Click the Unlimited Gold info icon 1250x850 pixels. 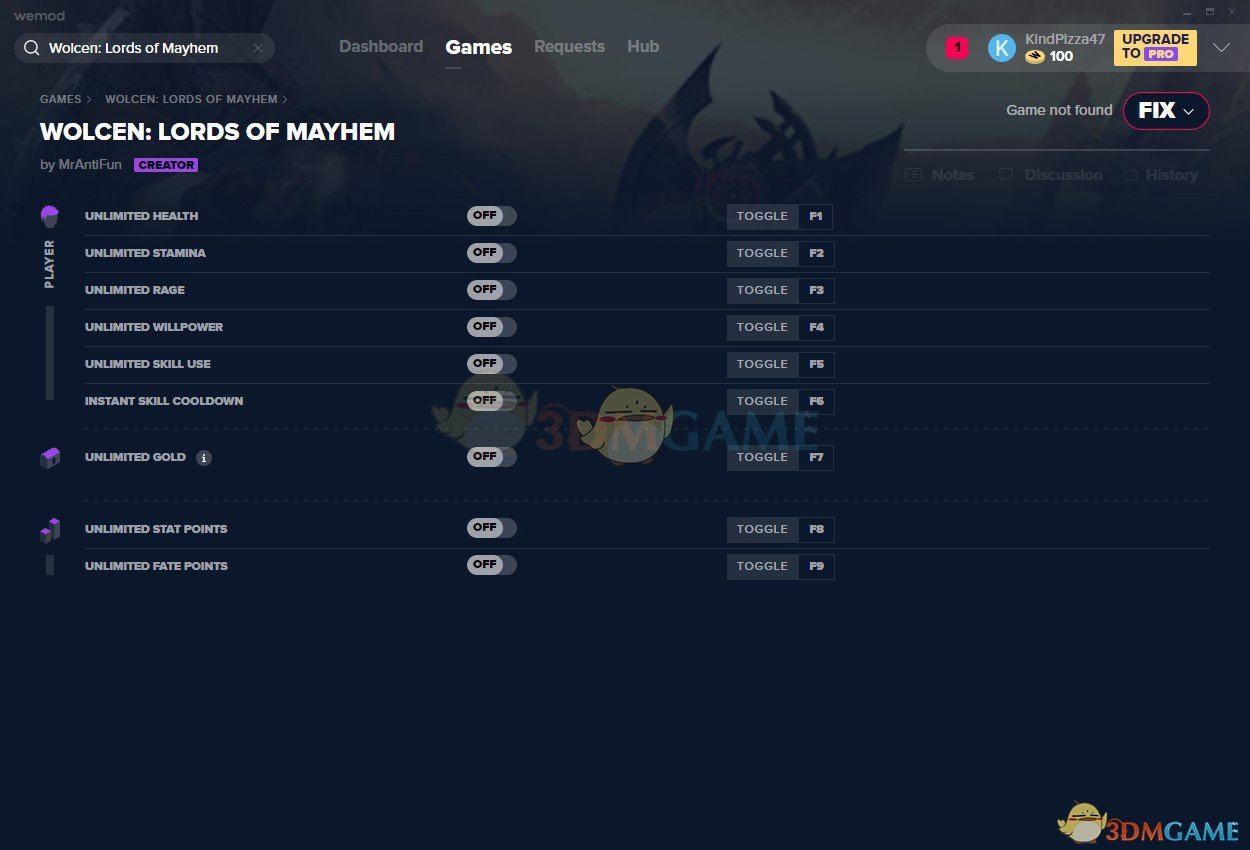point(204,458)
